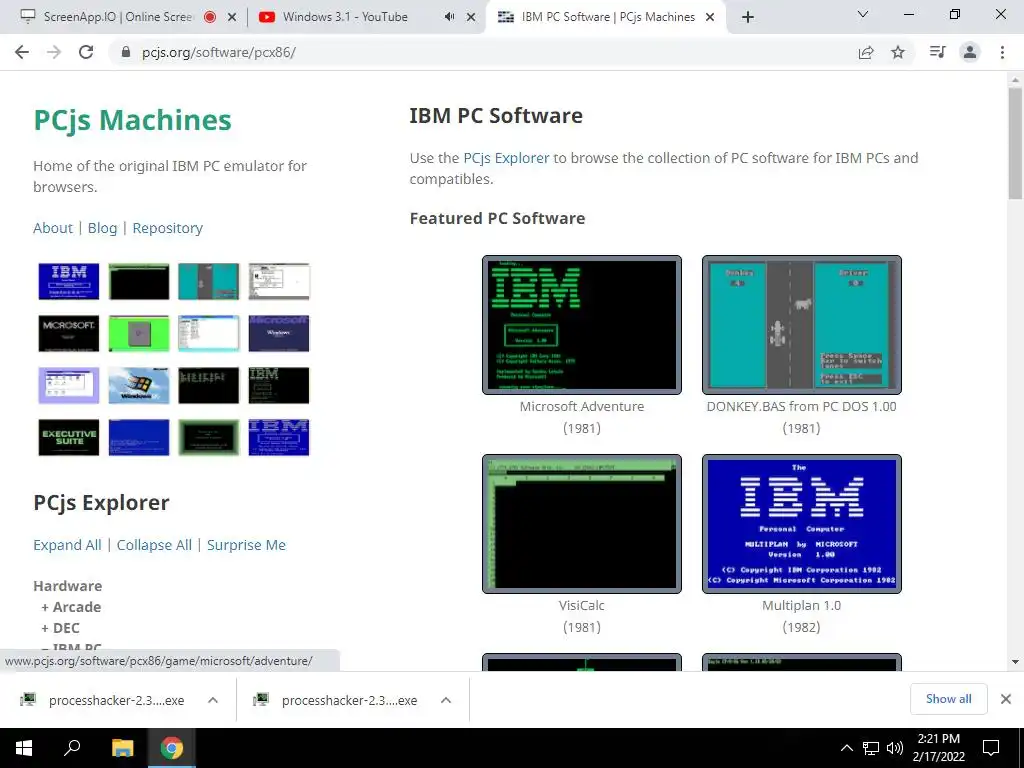Open the Windows Start menu

click(24, 748)
